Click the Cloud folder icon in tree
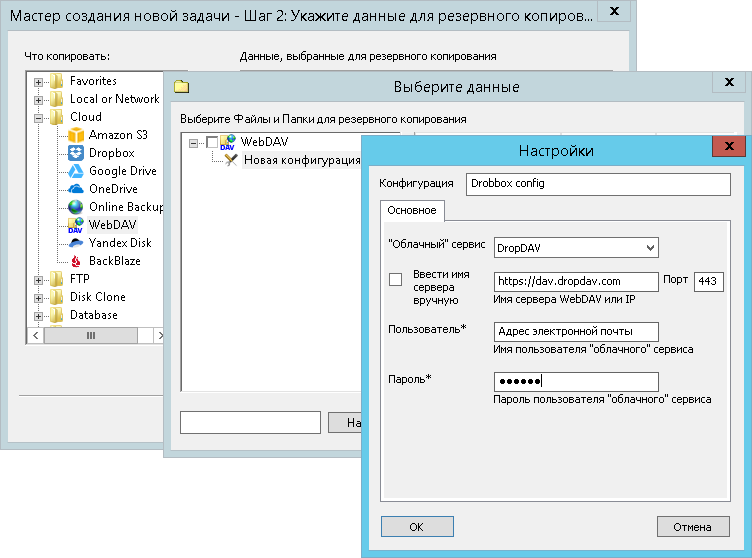 pos(56,117)
